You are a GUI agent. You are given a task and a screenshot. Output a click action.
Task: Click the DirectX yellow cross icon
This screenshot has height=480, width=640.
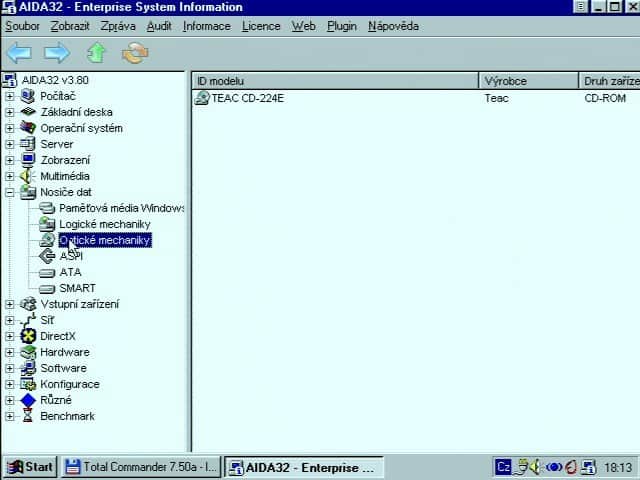28,336
